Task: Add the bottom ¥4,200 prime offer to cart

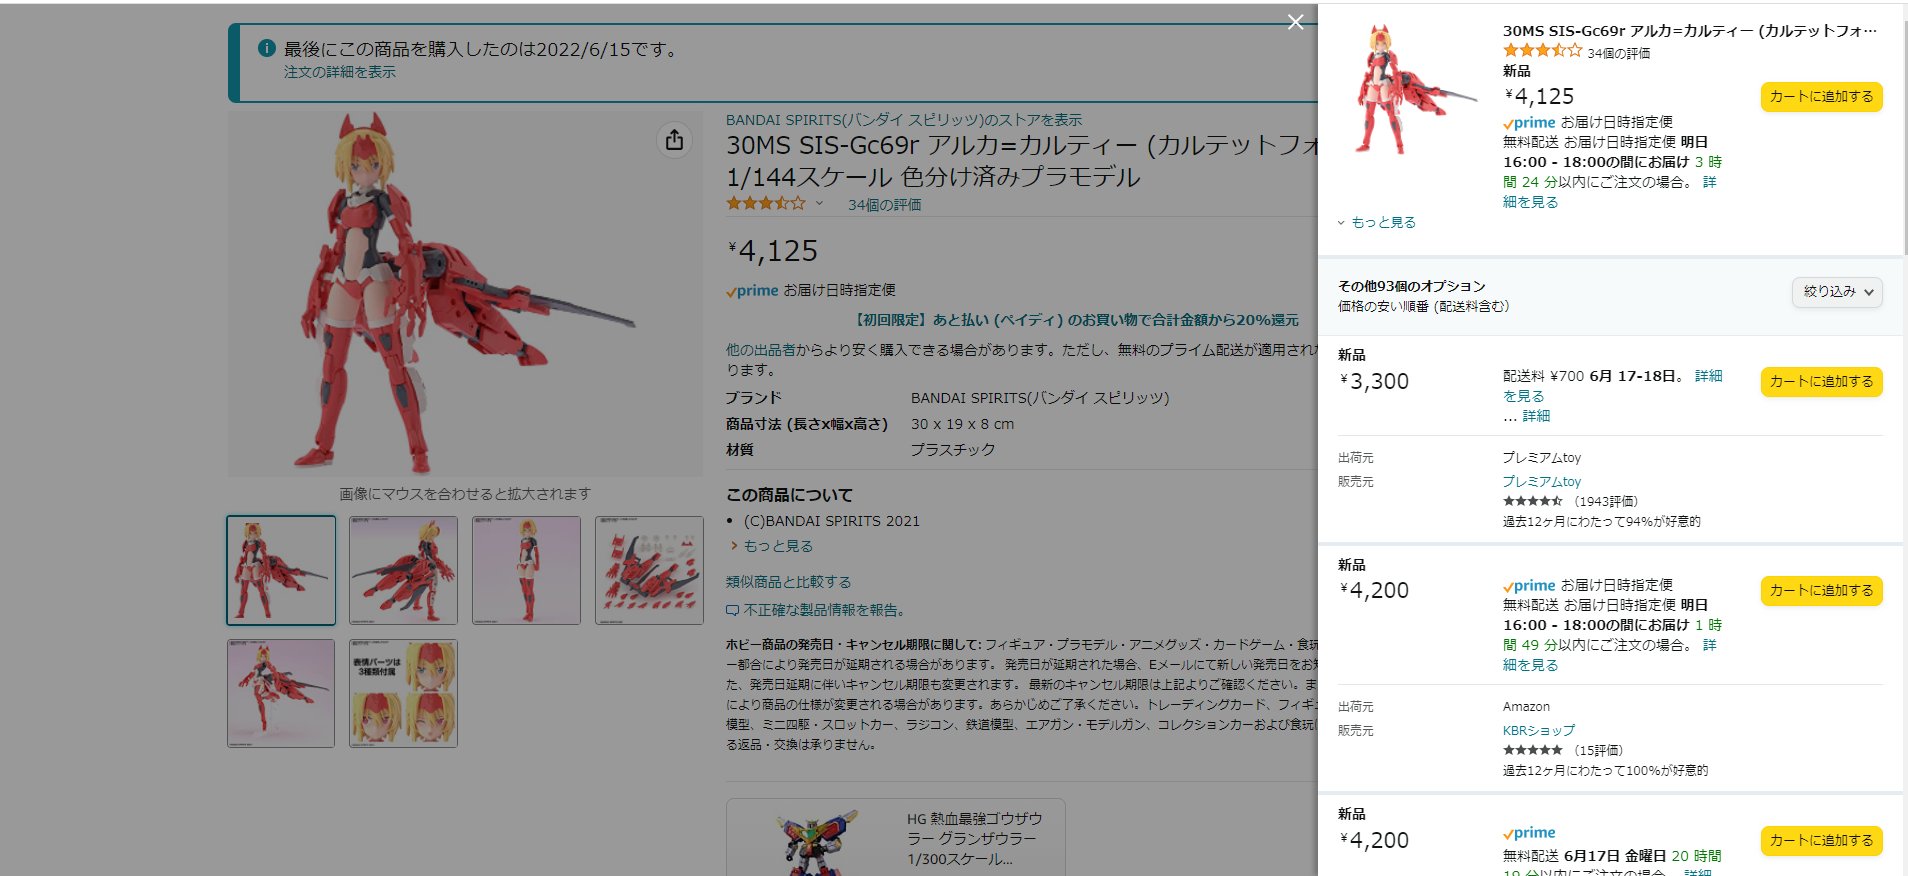Action: point(1821,841)
